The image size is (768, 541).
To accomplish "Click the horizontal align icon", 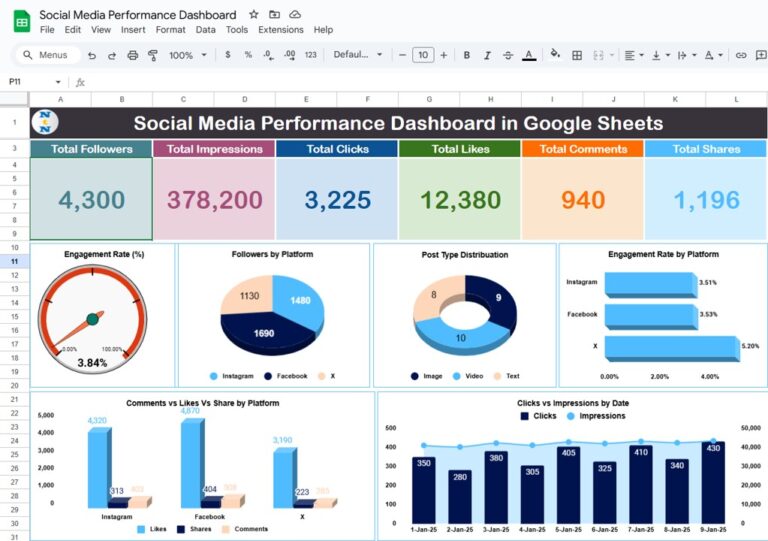I will 630,55.
